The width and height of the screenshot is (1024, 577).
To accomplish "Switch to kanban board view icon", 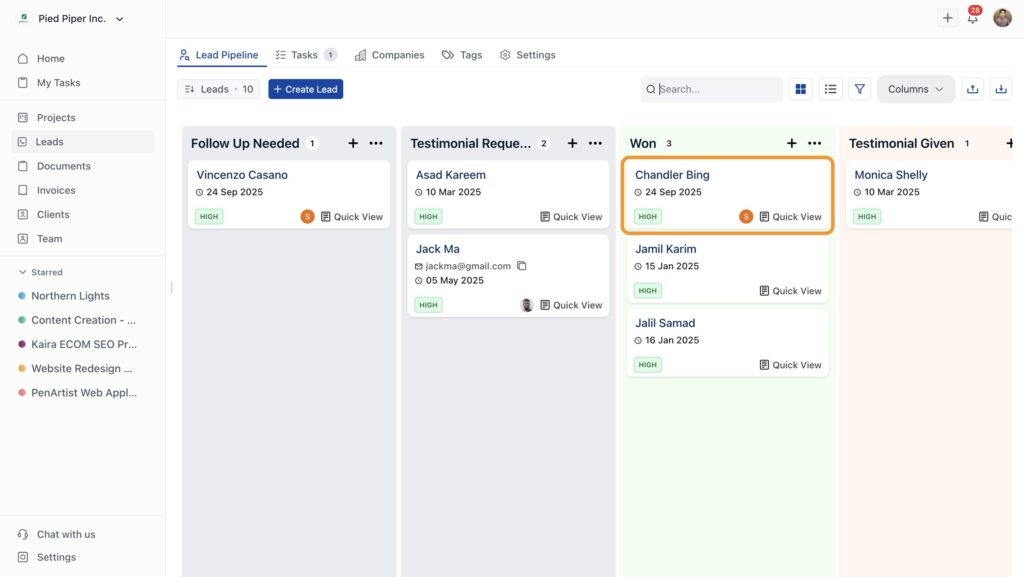I will (x=800, y=89).
